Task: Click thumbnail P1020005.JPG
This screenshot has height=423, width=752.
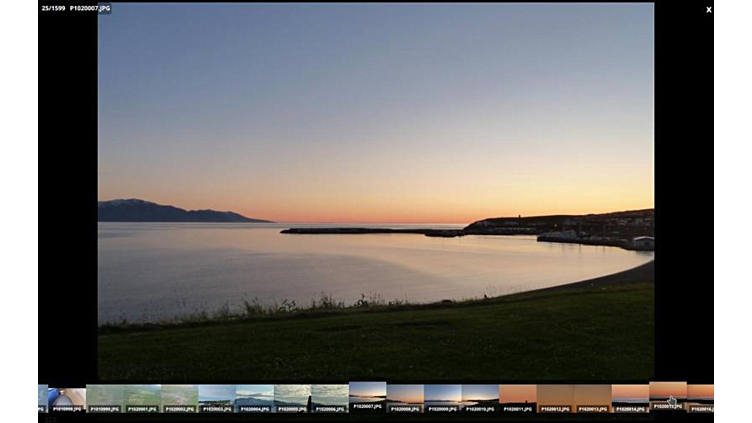Action: (x=292, y=398)
